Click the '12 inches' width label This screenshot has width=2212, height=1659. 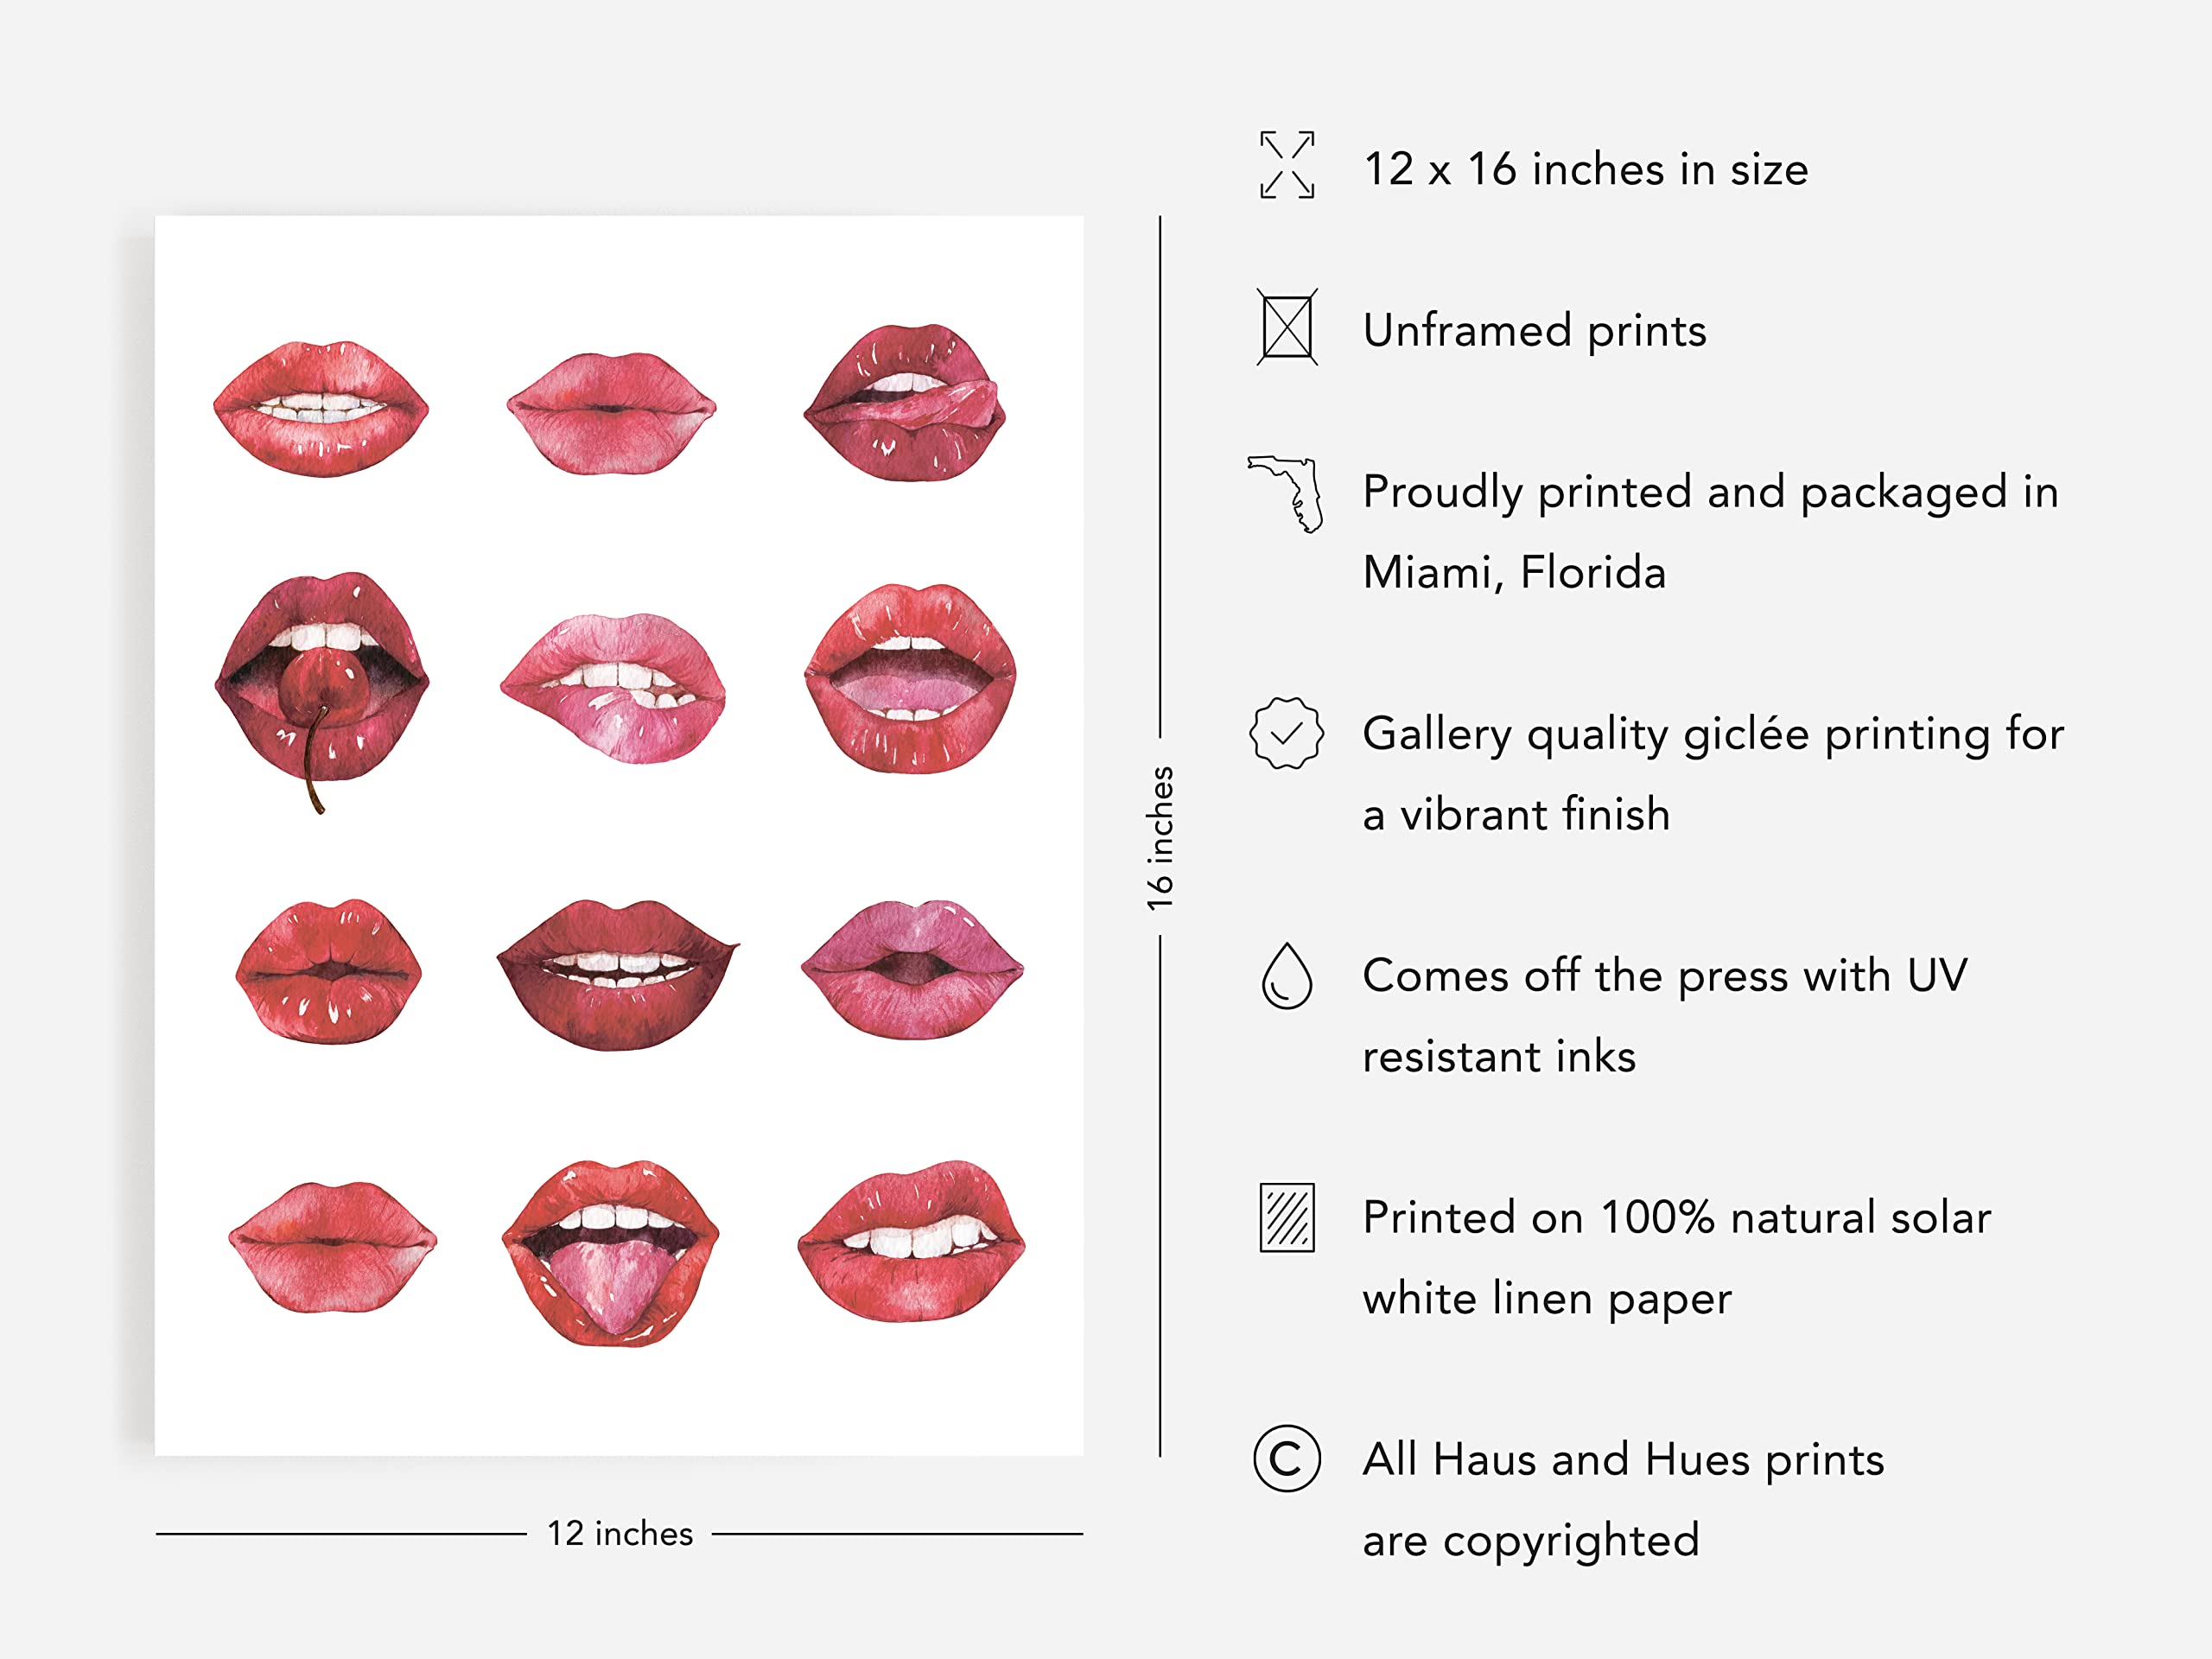click(x=619, y=1533)
